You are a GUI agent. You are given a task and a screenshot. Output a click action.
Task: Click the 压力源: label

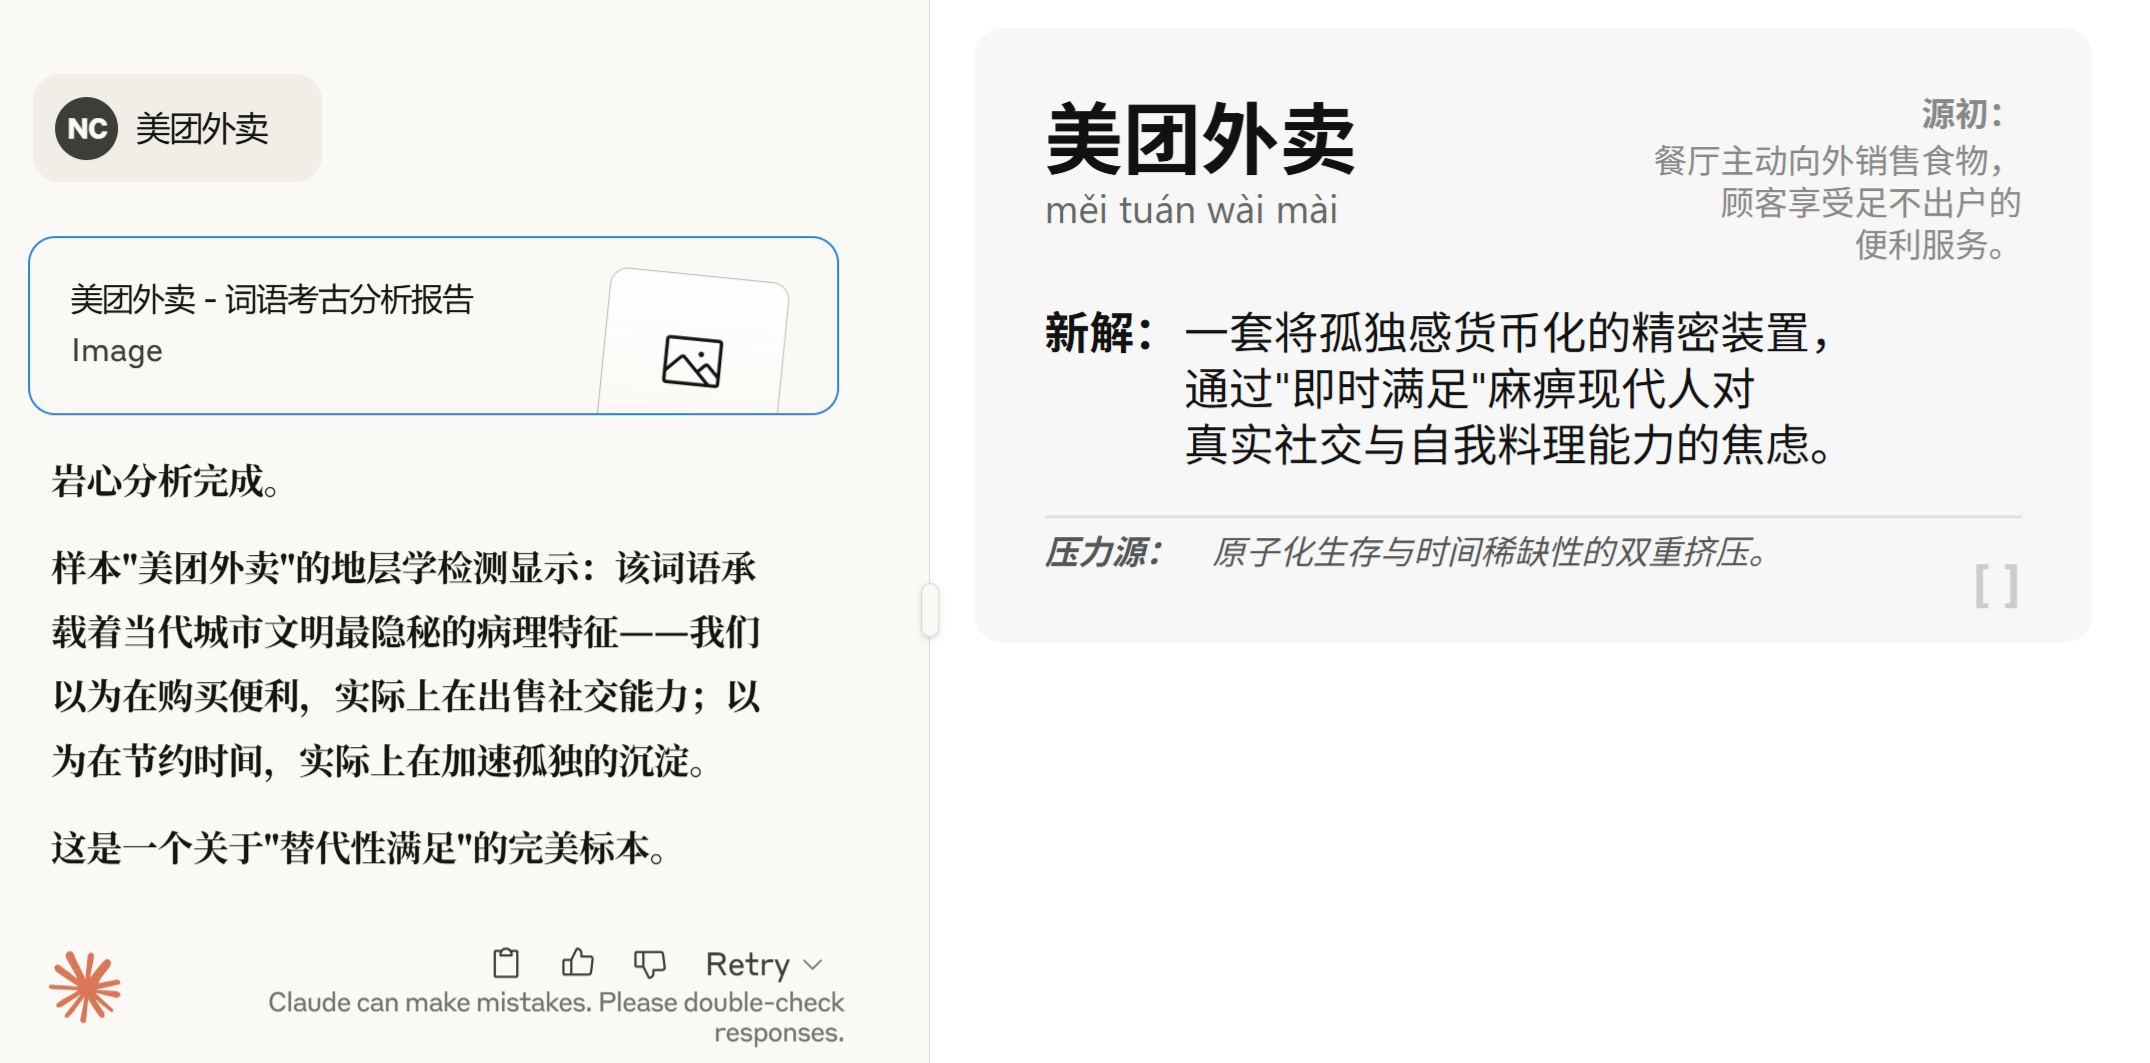(1103, 552)
